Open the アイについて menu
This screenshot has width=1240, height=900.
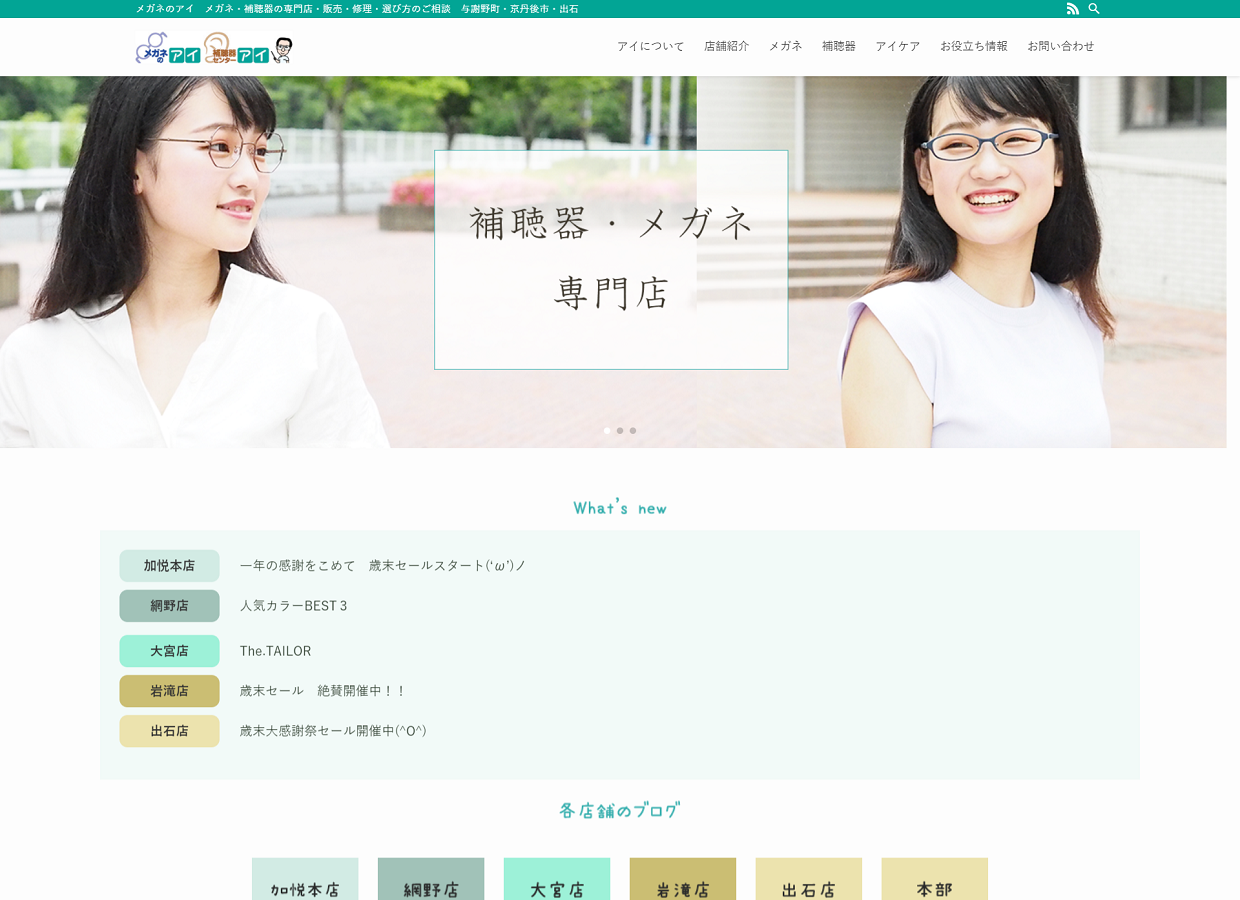[650, 46]
